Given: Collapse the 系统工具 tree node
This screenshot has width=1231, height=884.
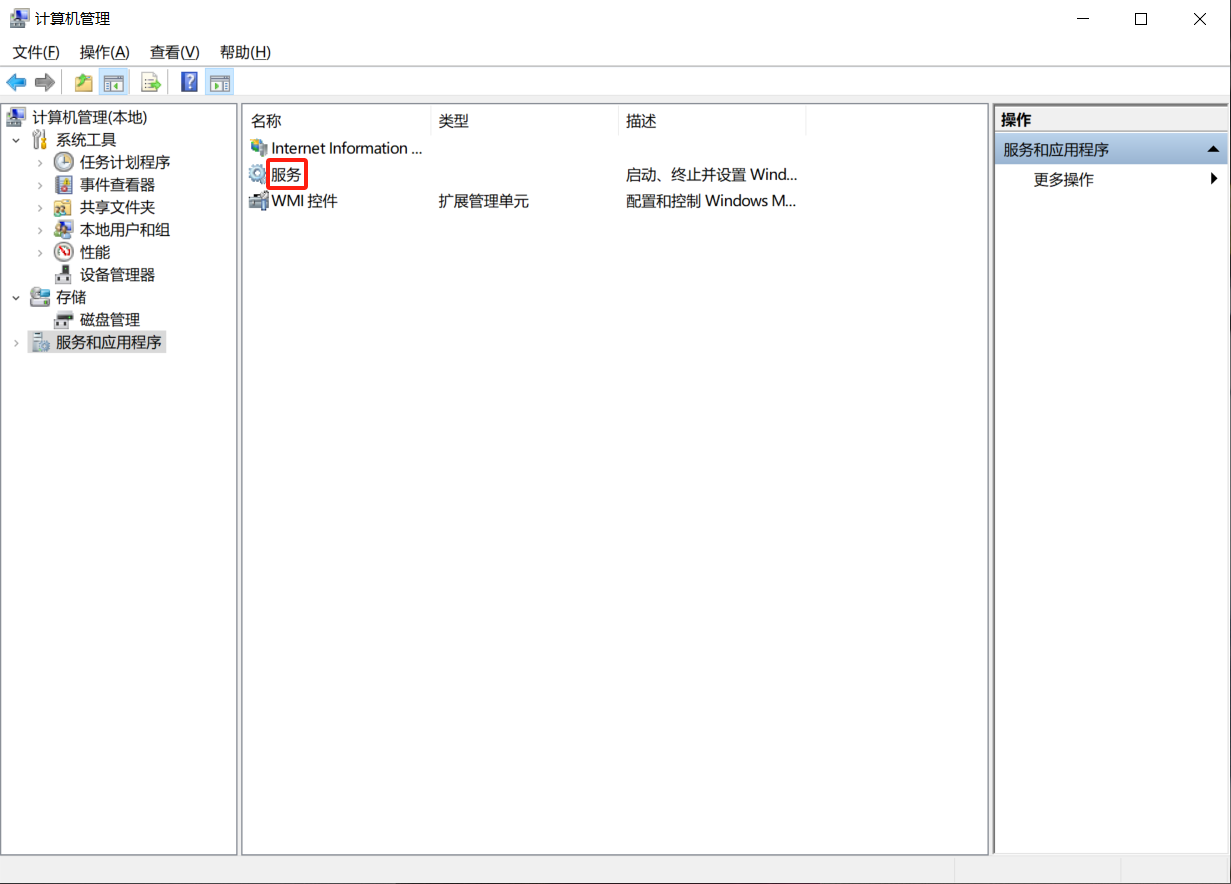Looking at the screenshot, I should 16,139.
